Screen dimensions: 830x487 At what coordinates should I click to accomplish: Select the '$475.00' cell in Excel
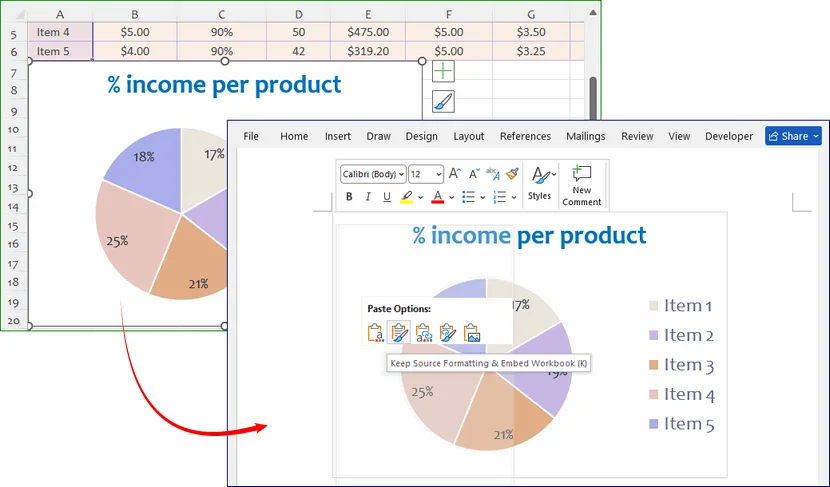(368, 32)
